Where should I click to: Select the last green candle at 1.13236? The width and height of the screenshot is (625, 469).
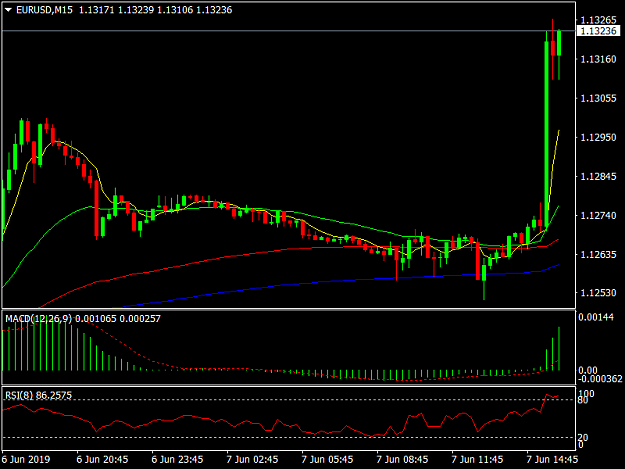coord(559,43)
